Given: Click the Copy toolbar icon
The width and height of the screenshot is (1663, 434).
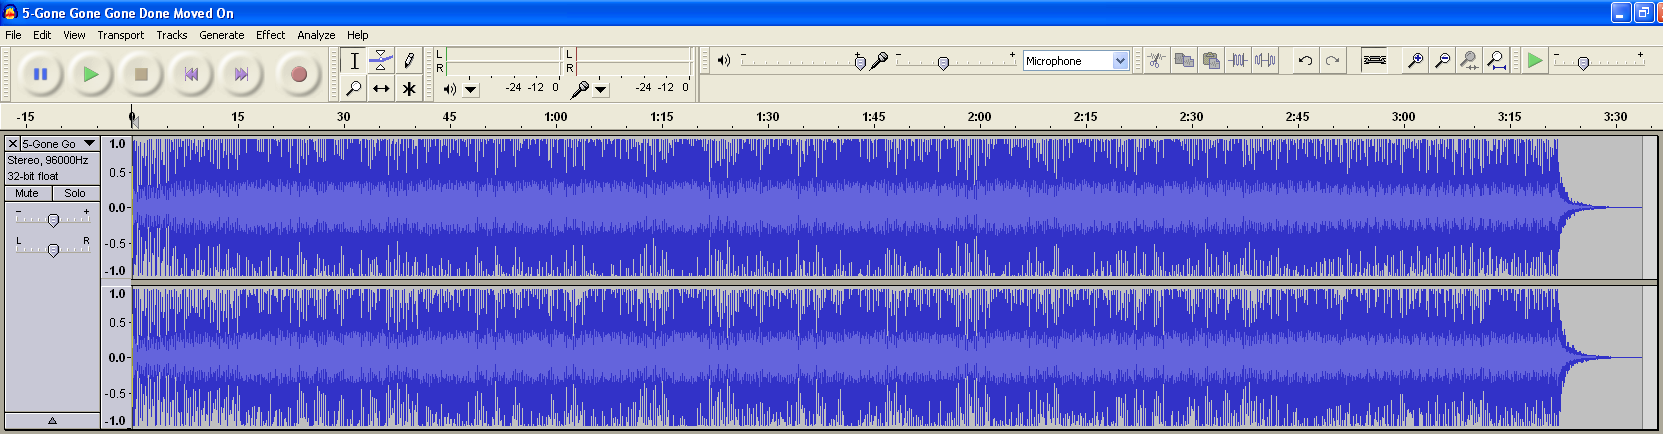Looking at the screenshot, I should 1184,61.
